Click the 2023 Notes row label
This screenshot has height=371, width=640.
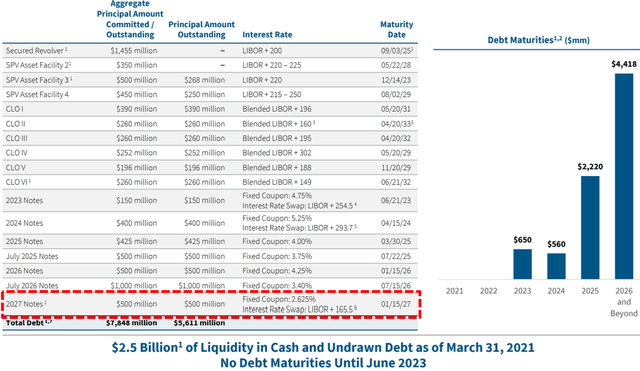[x=24, y=200]
